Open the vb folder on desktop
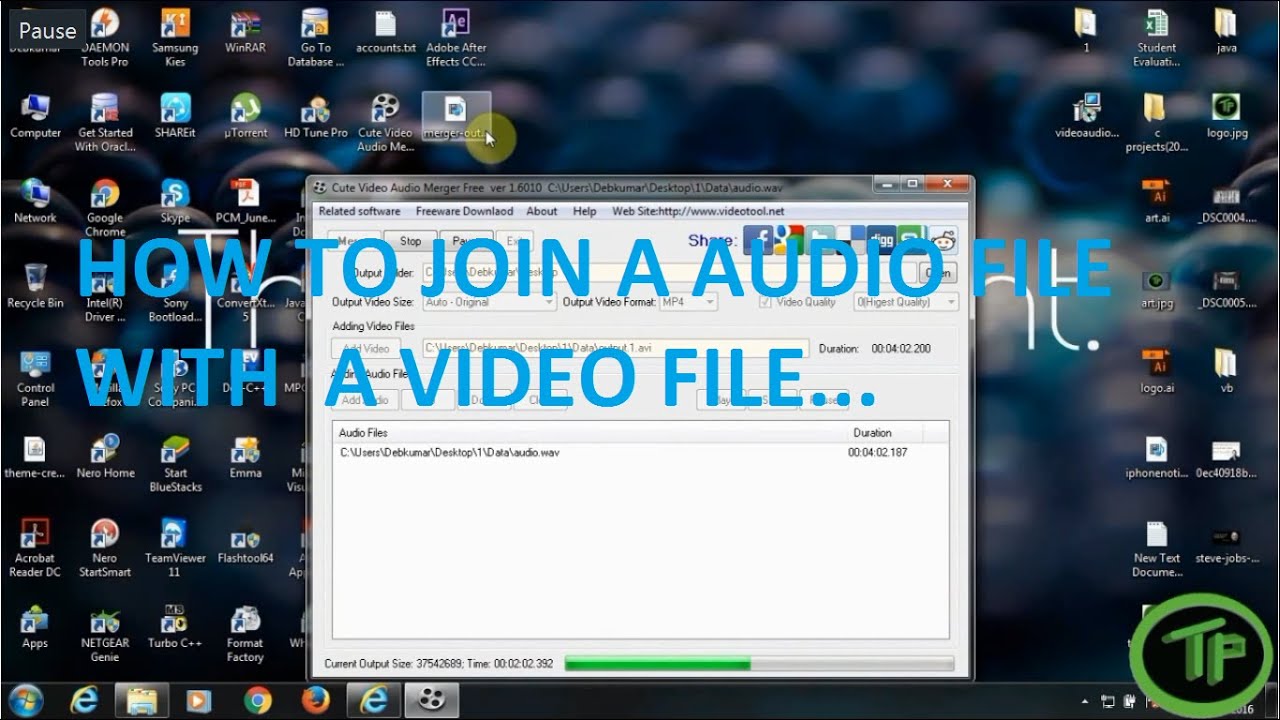 [1227, 372]
